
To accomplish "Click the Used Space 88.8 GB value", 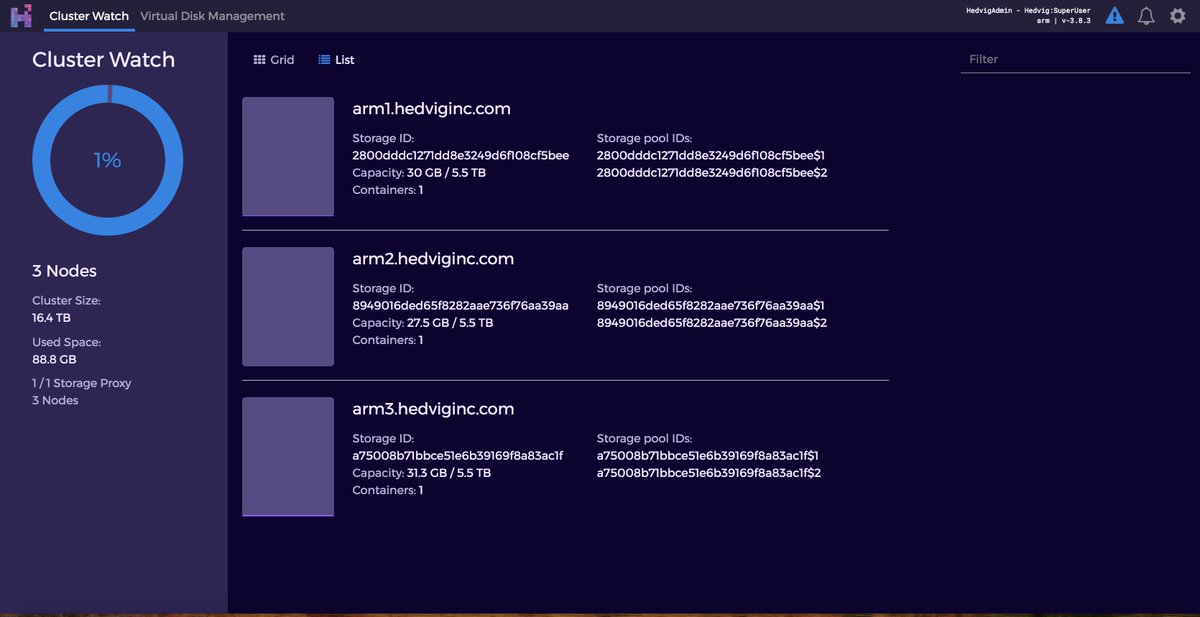I will click(54, 359).
